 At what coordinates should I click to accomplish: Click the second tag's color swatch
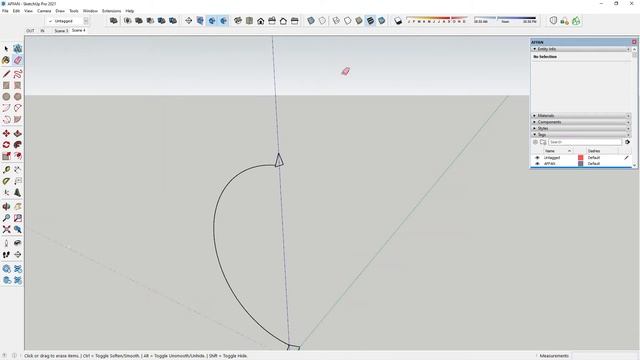(x=580, y=164)
